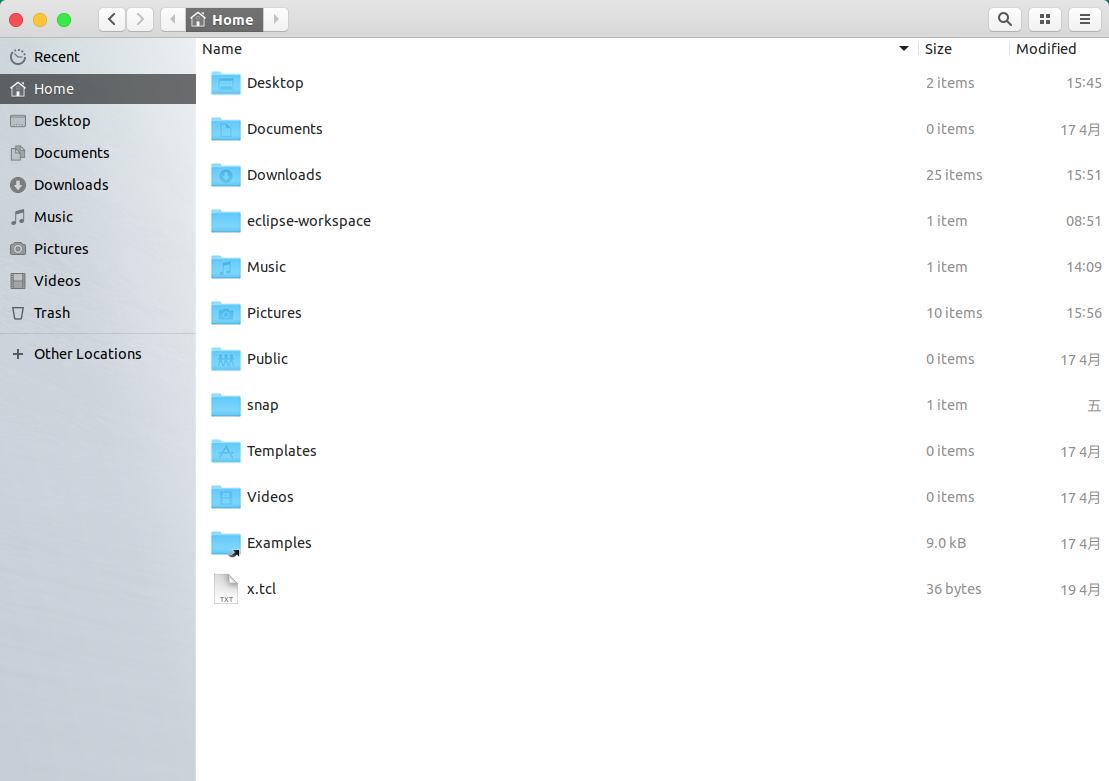Viewport: 1109px width, 781px height.
Task: Select the Pictures folder icon in the list
Action: [x=226, y=313]
